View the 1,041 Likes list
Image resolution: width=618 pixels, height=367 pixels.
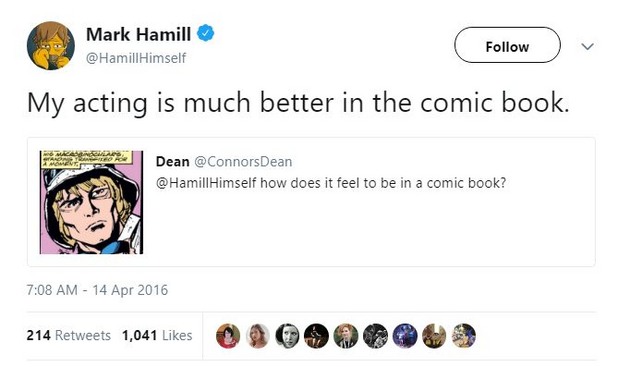[x=157, y=335]
